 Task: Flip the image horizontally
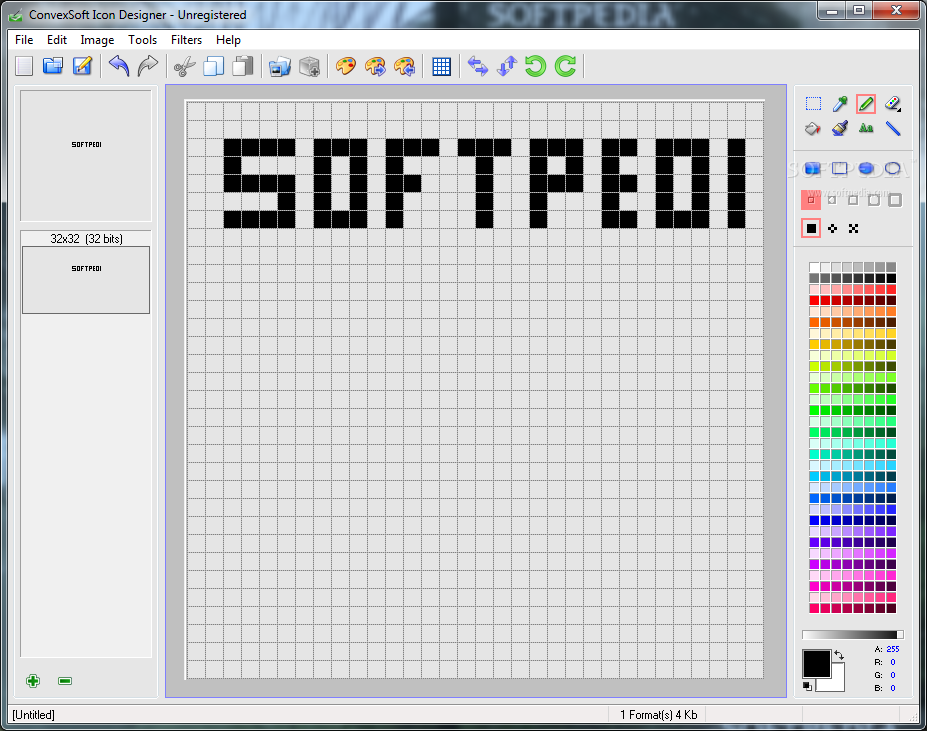478,66
